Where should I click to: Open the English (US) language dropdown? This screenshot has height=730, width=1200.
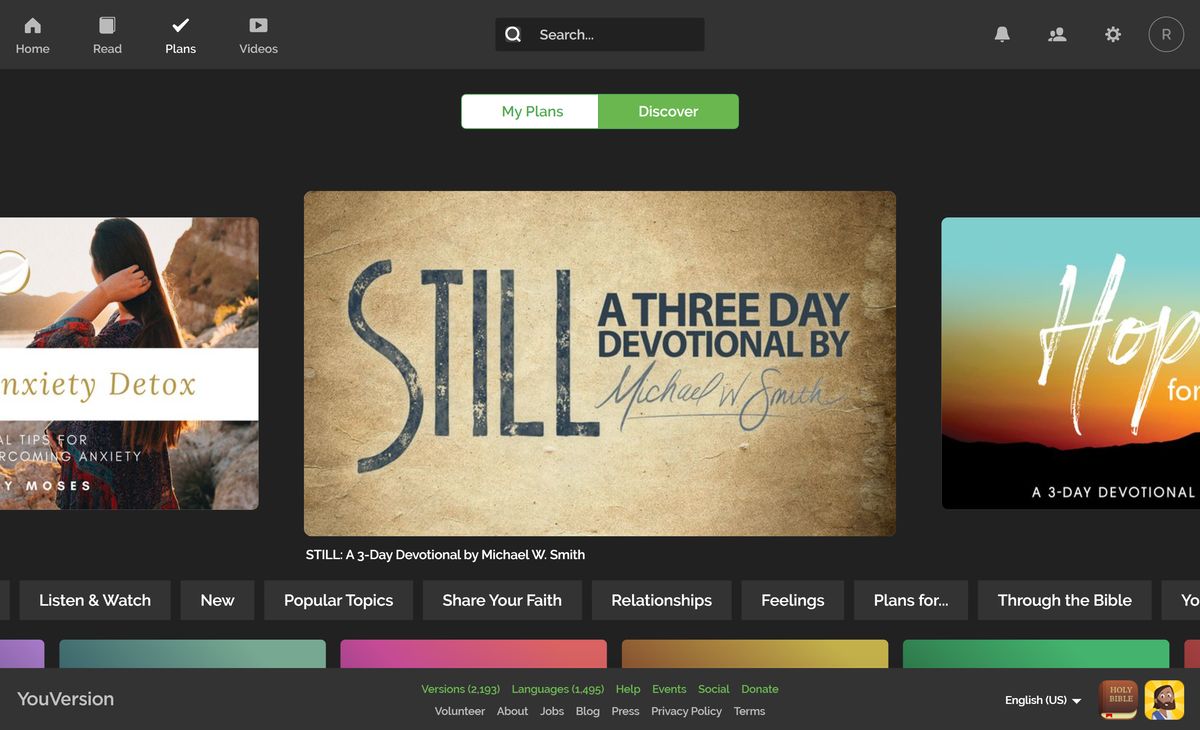pyautogui.click(x=1040, y=700)
